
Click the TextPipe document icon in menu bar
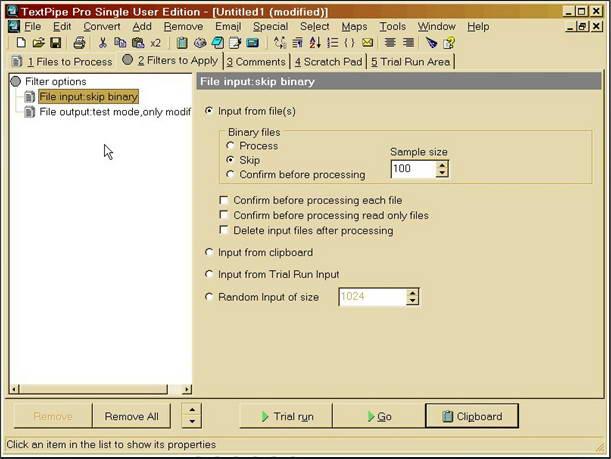(x=14, y=26)
